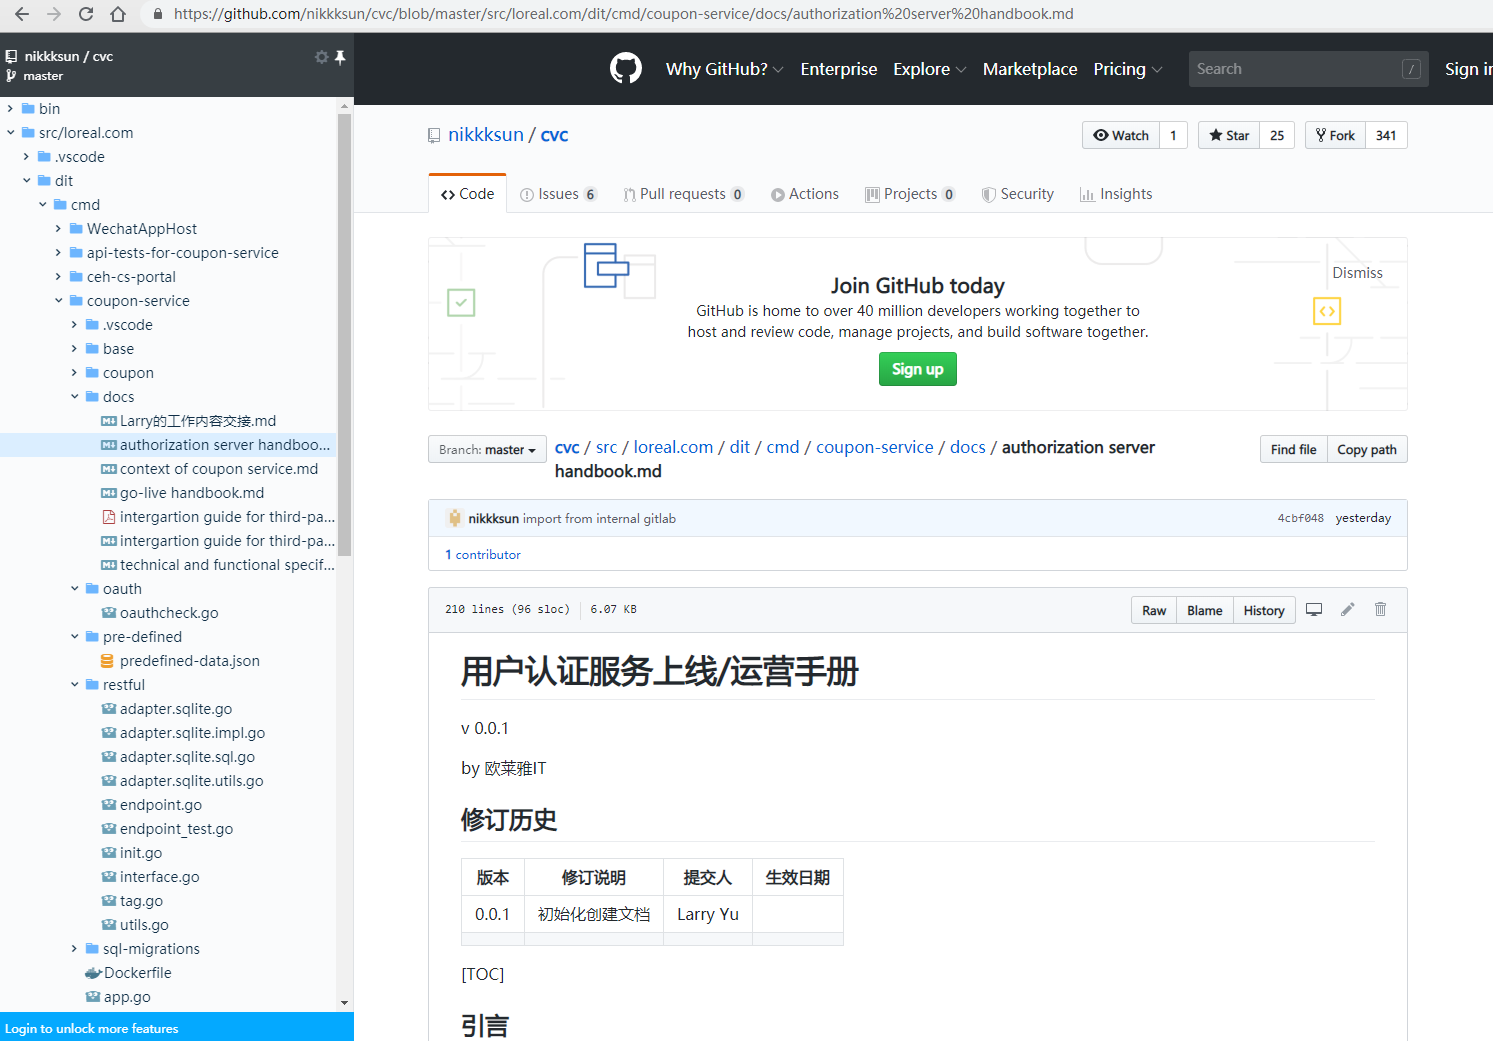Screen dimensions: 1493x1041
Task: Click coupon-service in breadcrumb path
Action: click(875, 447)
